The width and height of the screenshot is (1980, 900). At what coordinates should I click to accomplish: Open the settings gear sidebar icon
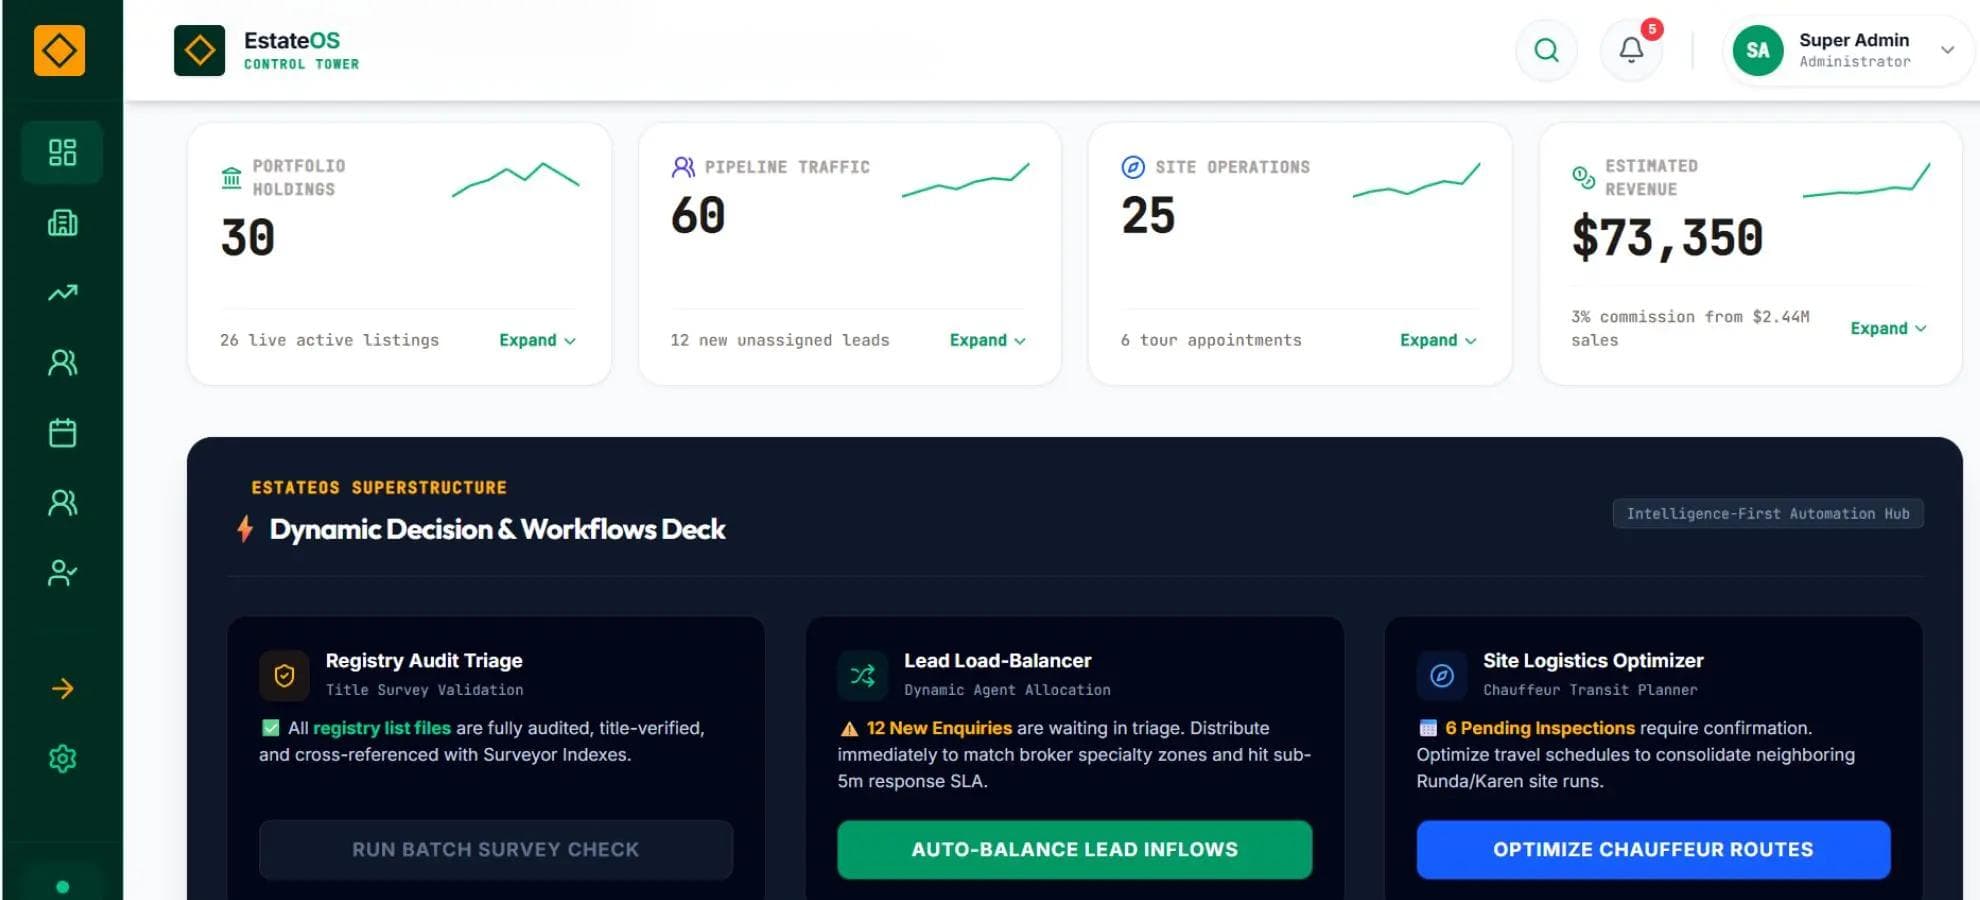(62, 758)
